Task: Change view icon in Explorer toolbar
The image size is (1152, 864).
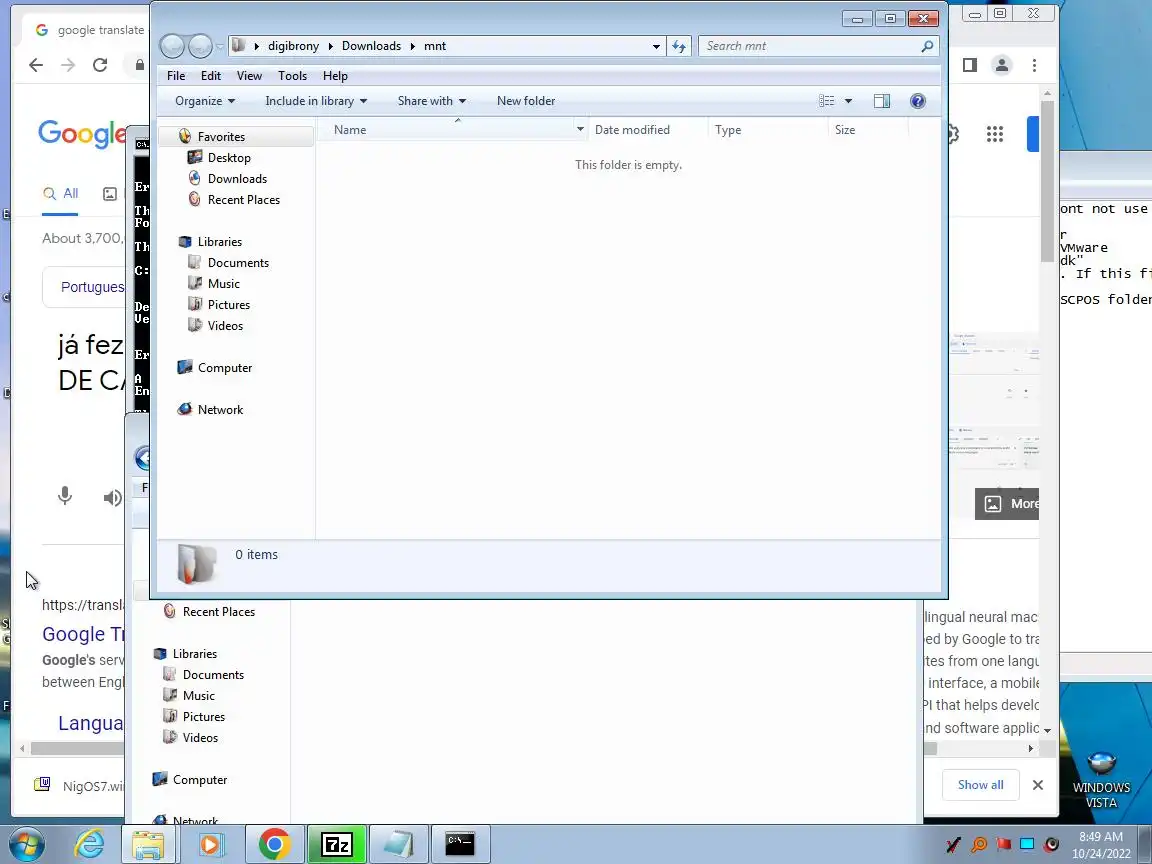Action: point(827,101)
